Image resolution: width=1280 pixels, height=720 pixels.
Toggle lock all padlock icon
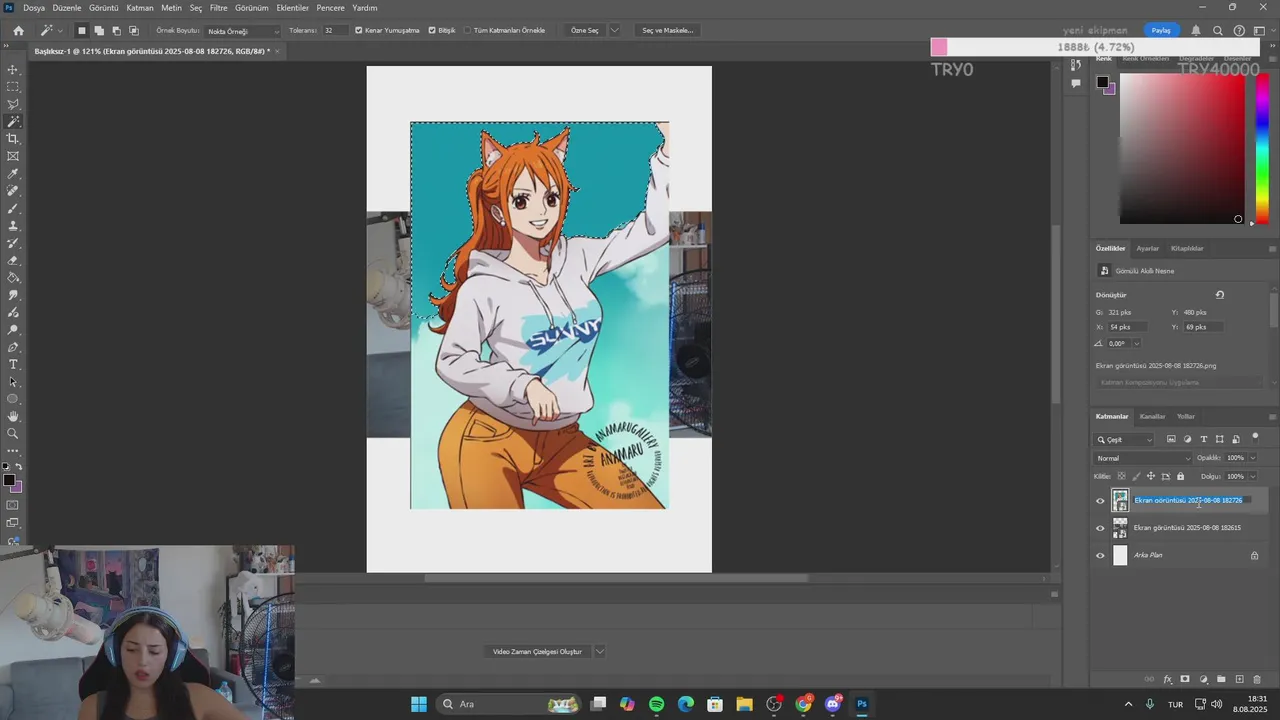[1180, 476]
